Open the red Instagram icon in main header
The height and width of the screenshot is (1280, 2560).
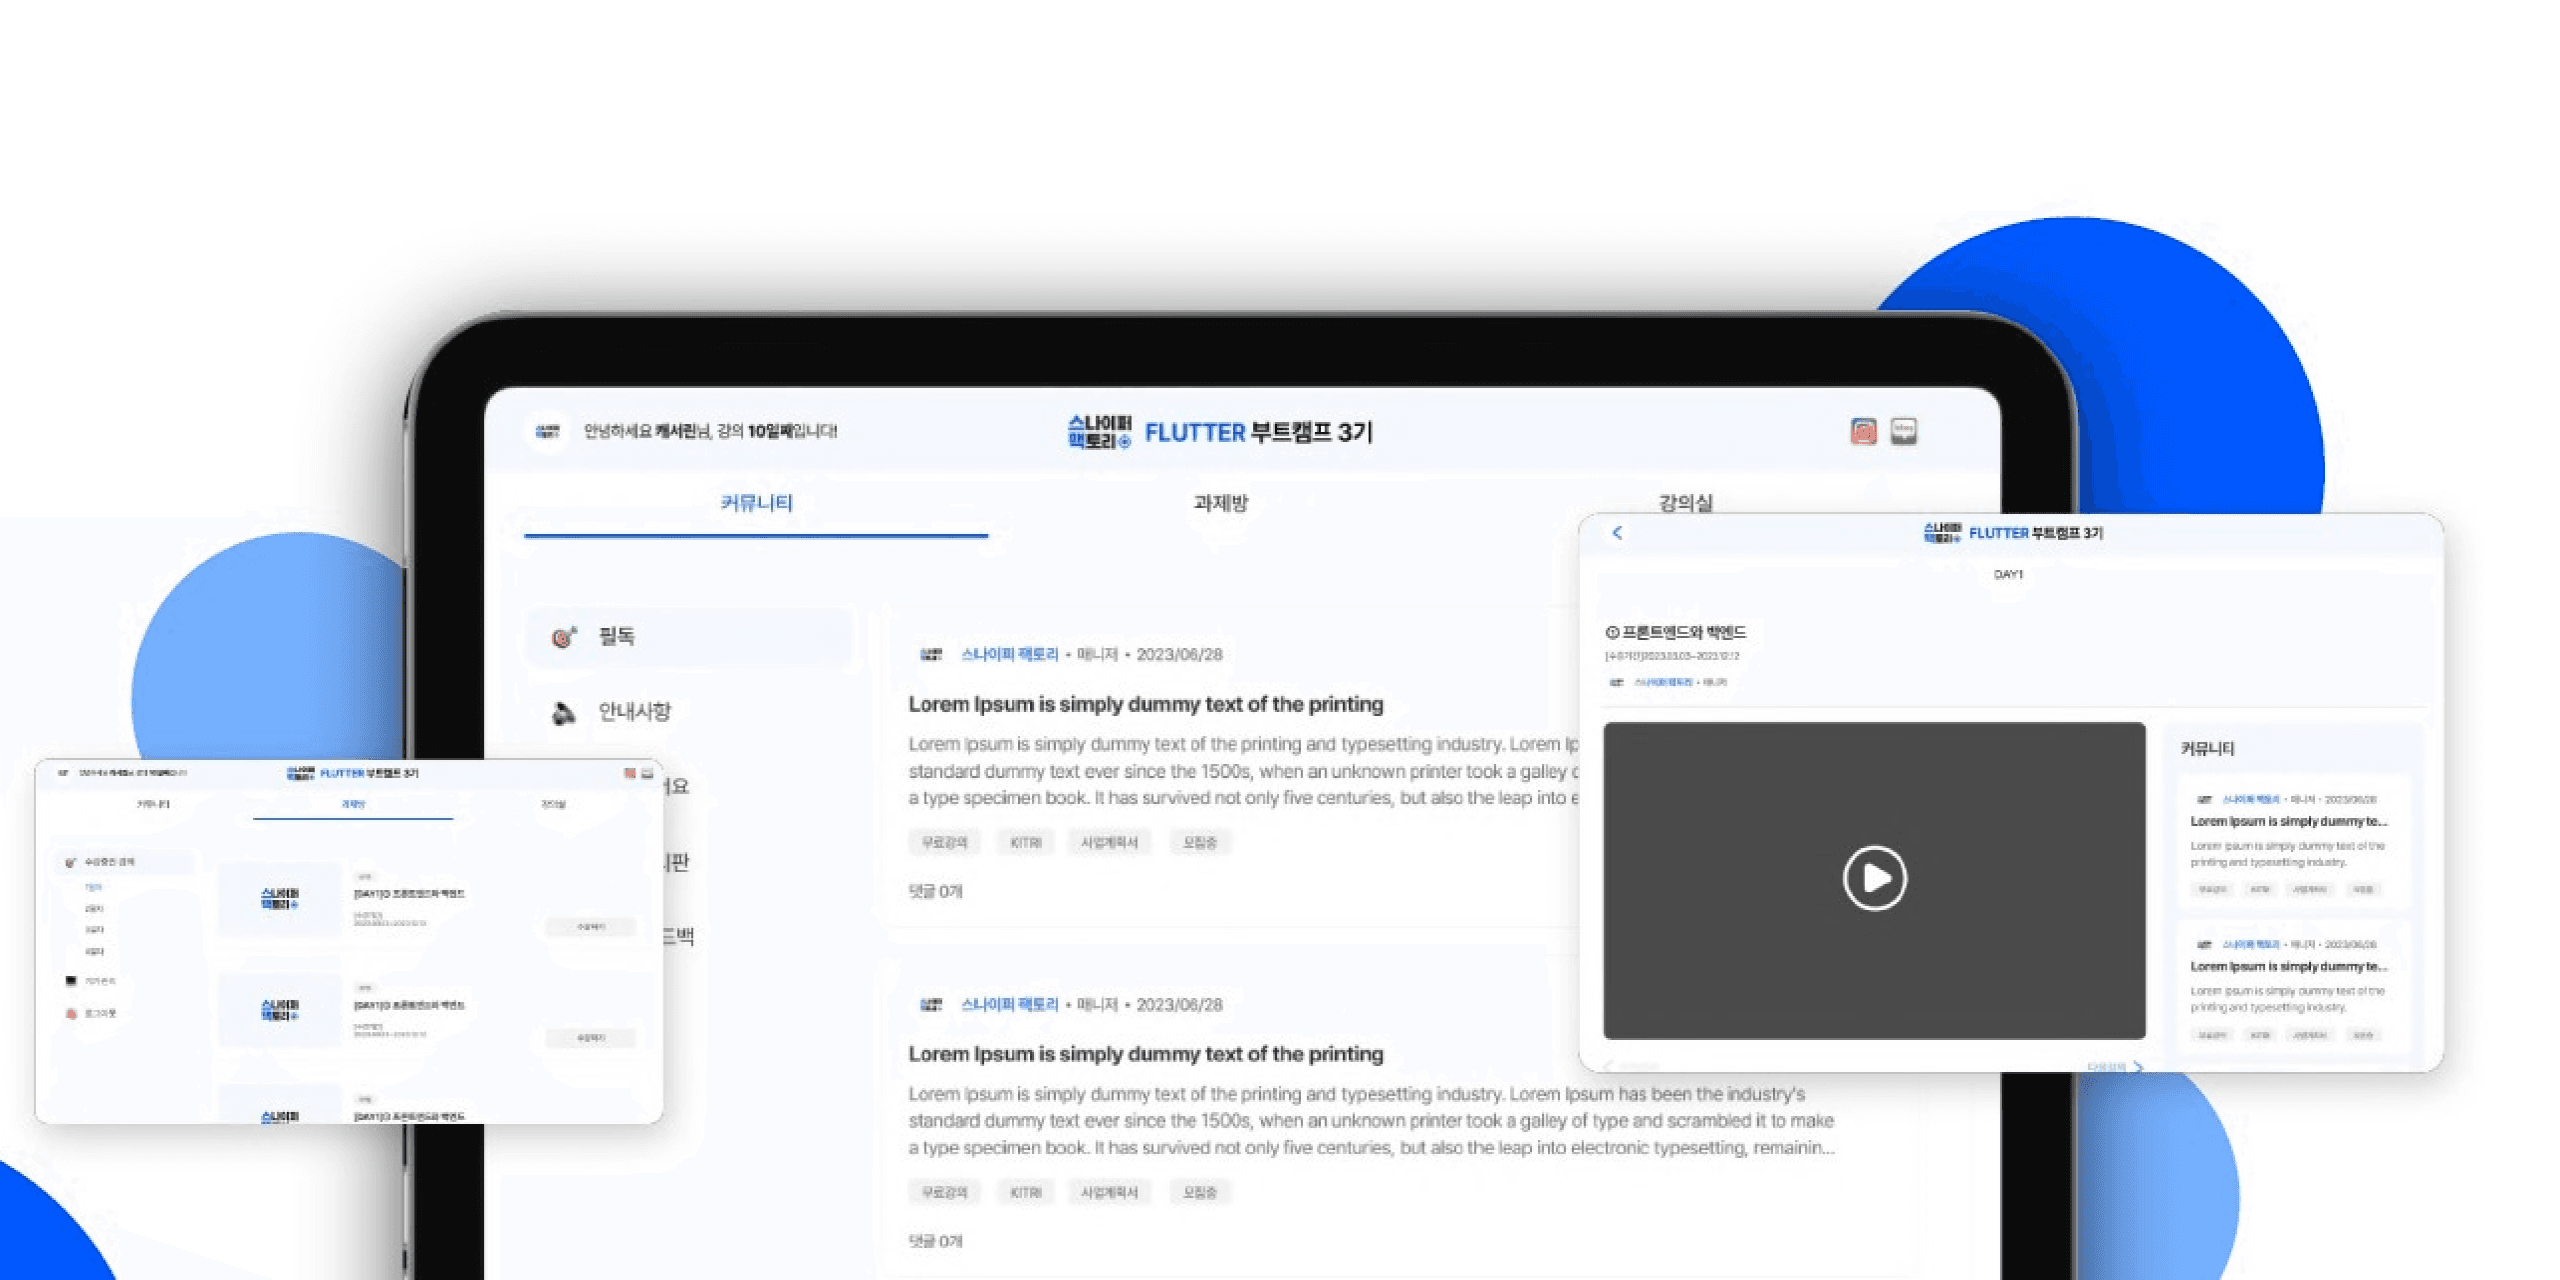[1863, 431]
